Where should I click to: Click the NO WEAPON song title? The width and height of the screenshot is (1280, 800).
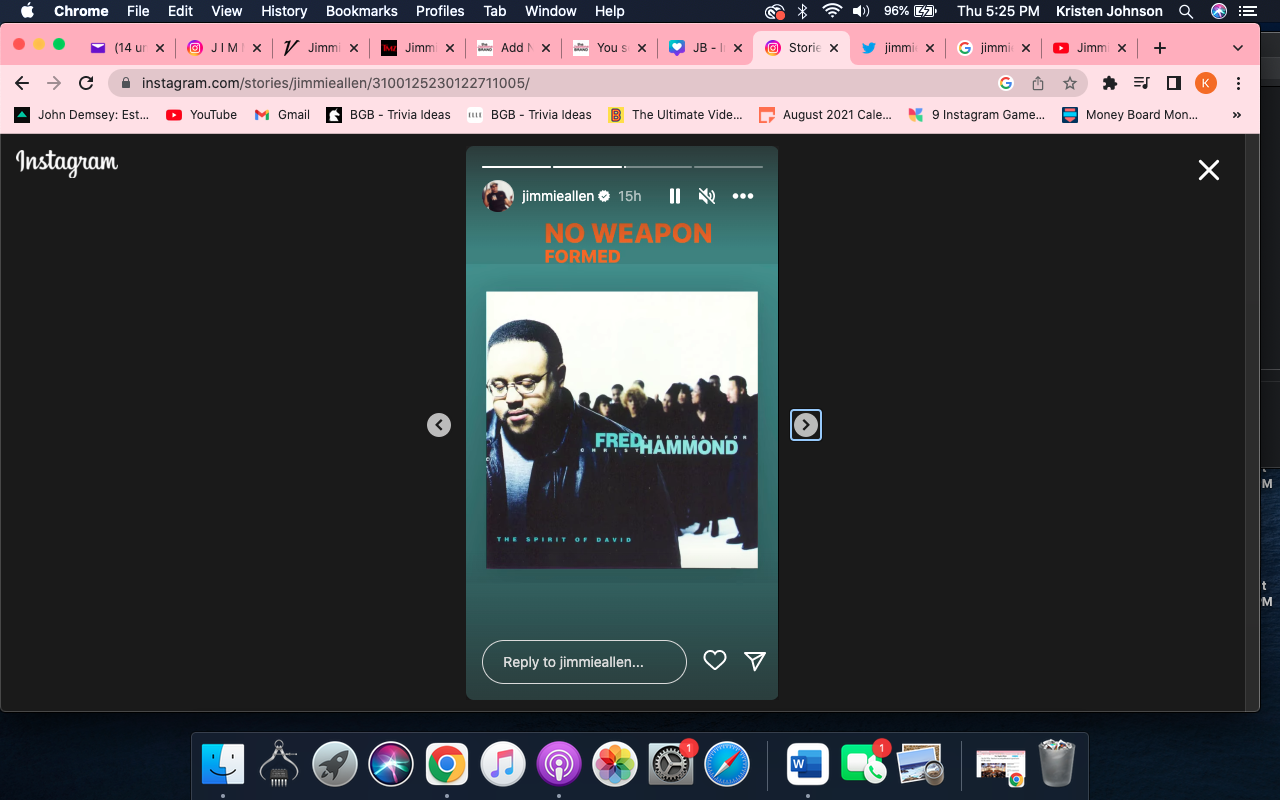[x=629, y=234]
